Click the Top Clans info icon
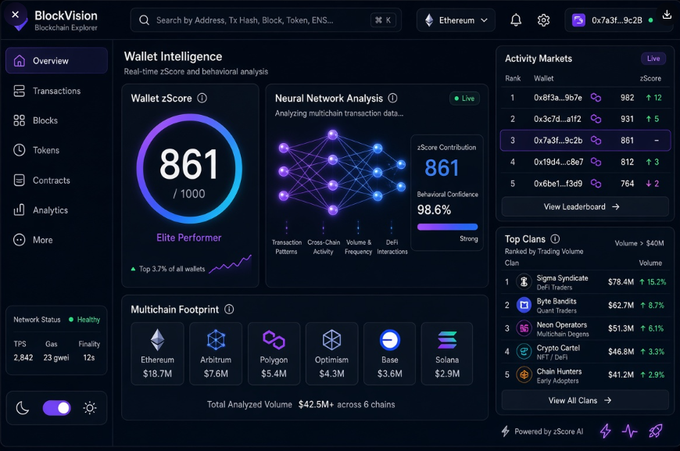This screenshot has height=451, width=680. 555,239
